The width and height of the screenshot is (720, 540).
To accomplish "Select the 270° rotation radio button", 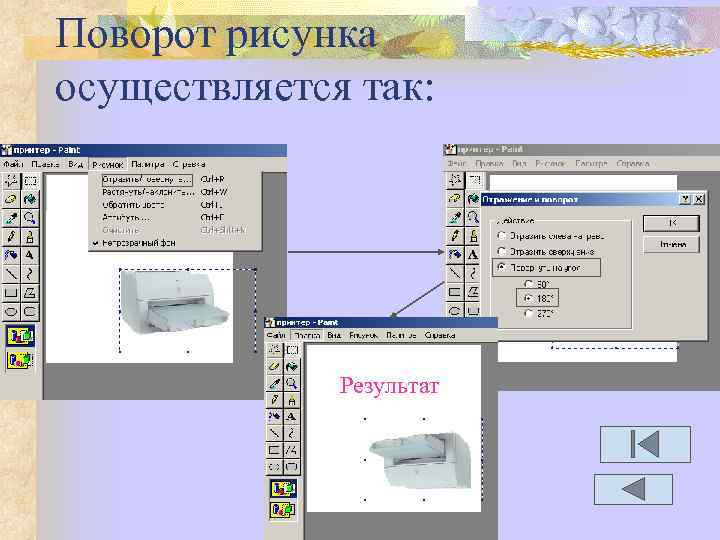I will tap(529, 314).
